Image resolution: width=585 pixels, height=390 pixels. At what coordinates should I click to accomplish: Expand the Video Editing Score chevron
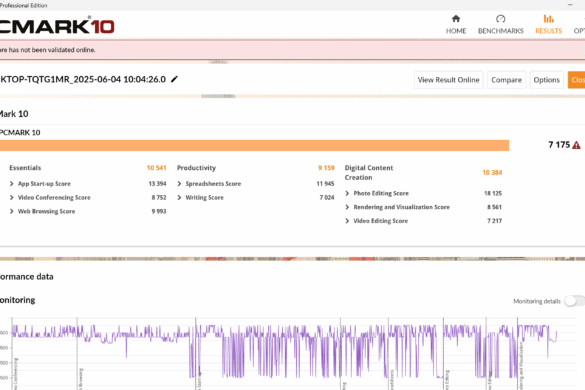point(347,221)
